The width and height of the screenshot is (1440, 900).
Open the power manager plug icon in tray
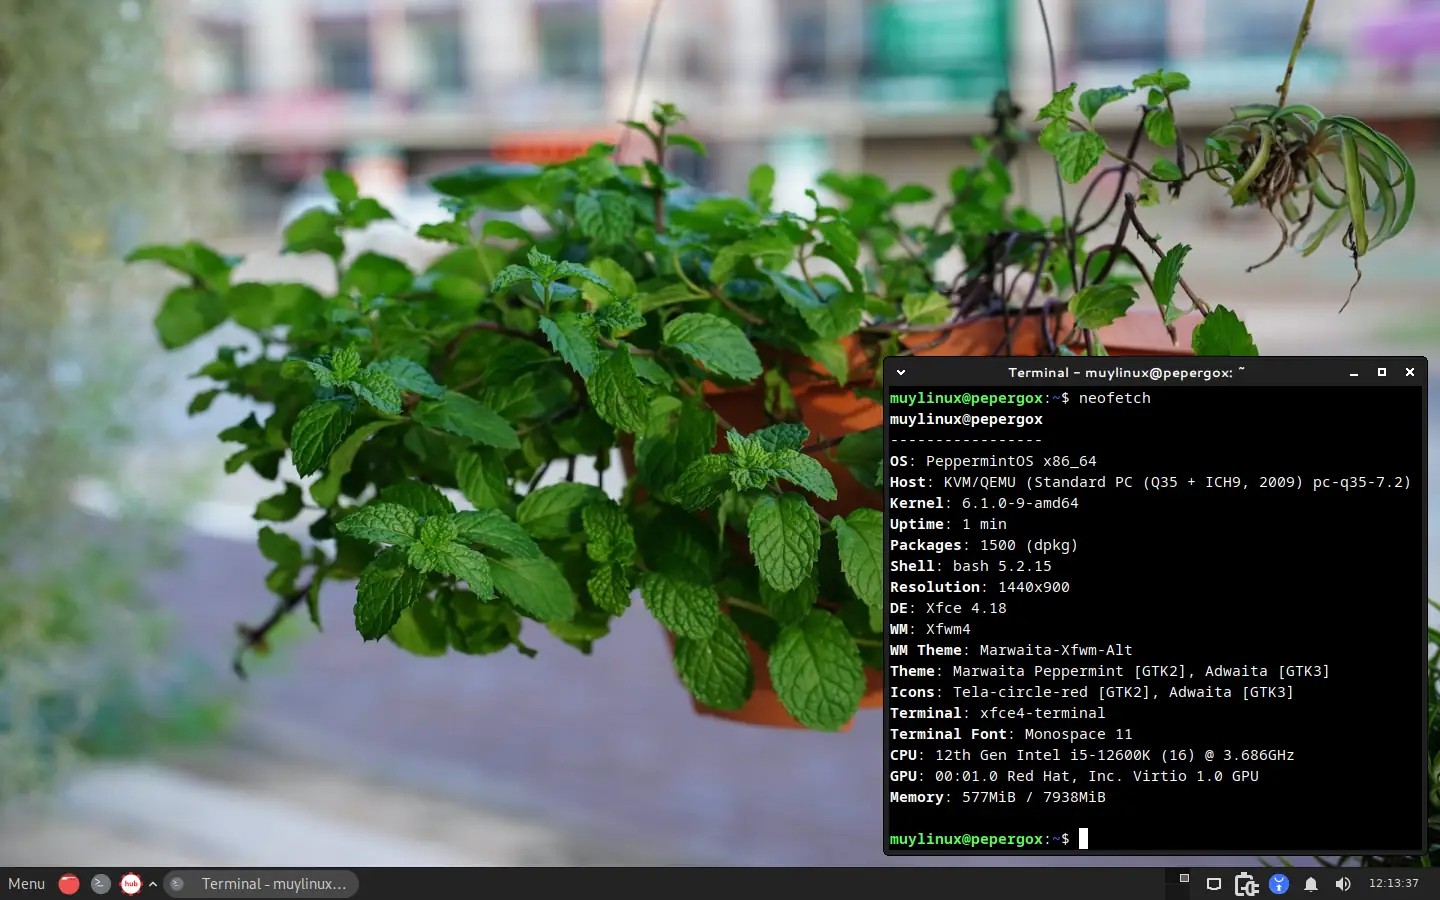1246,884
